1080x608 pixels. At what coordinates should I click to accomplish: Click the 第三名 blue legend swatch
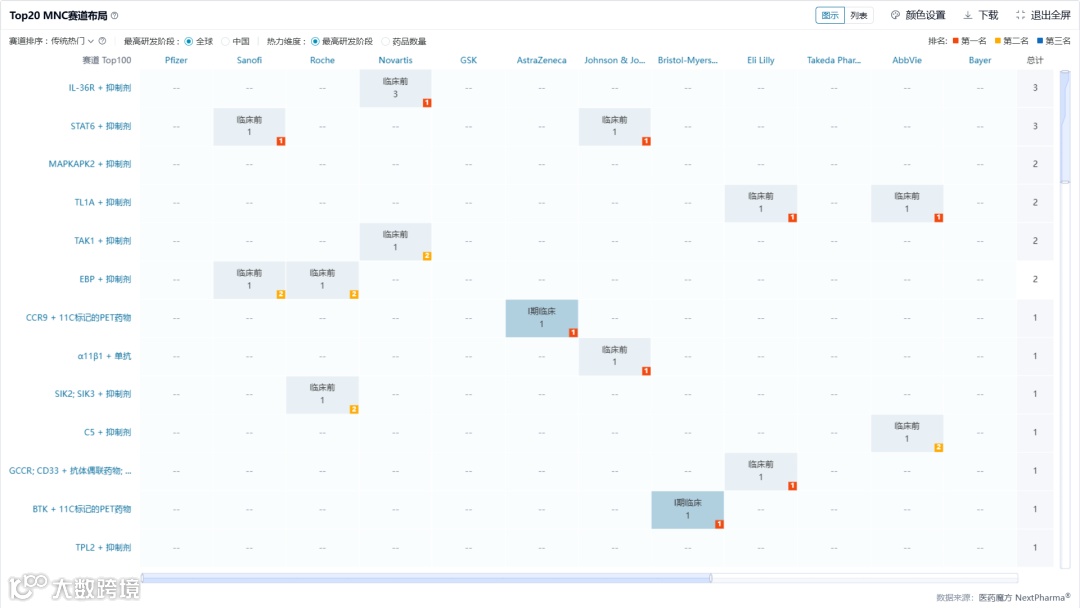(1040, 41)
